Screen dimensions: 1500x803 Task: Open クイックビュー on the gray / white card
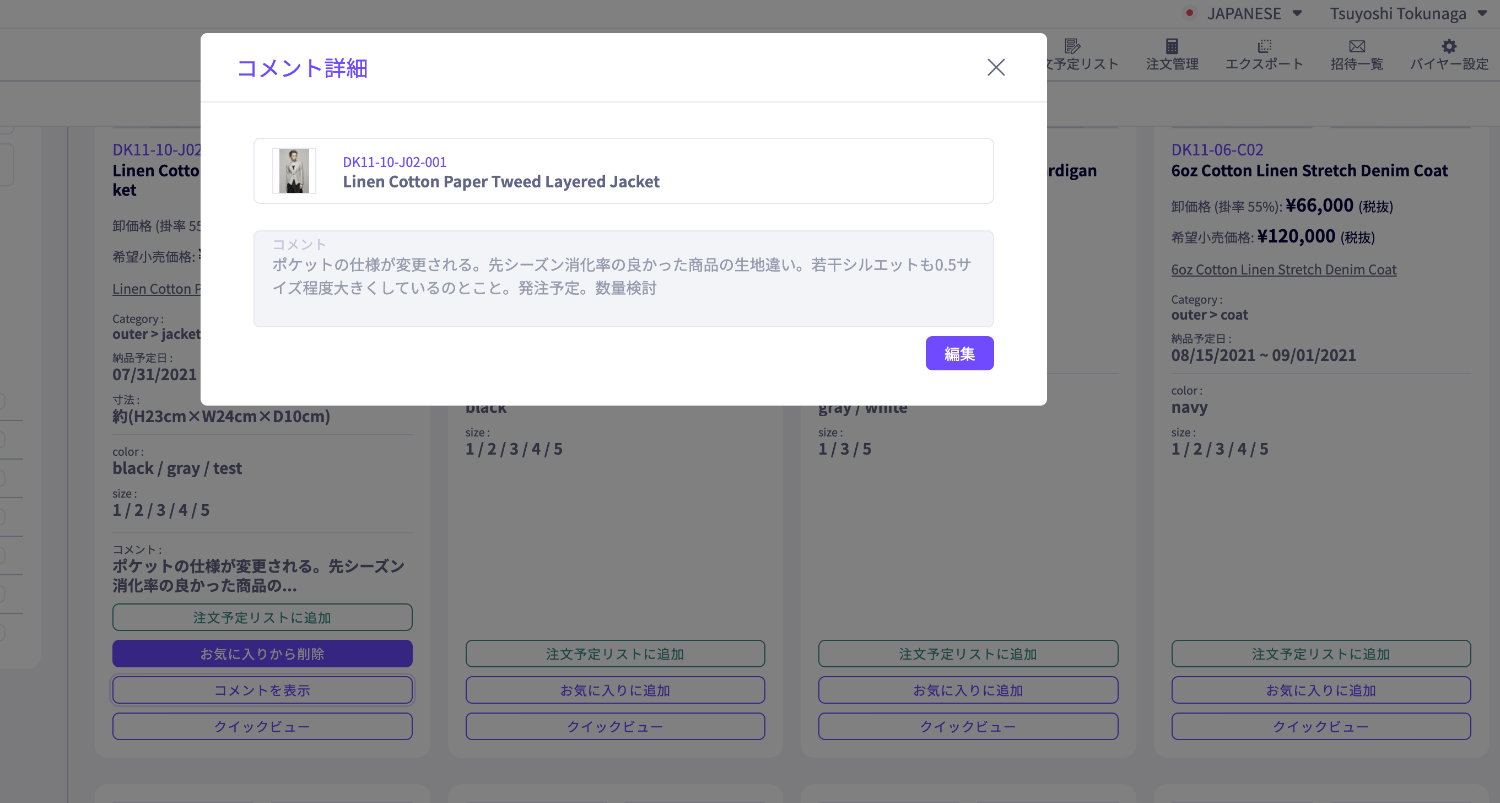968,726
